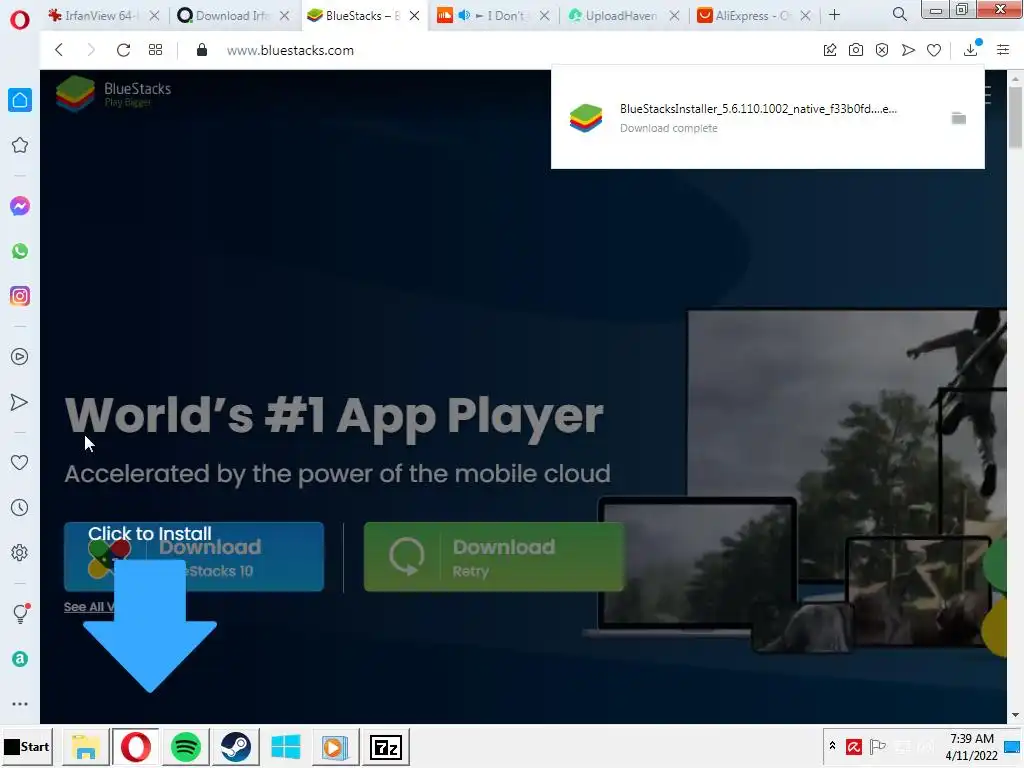The height and width of the screenshot is (768, 1024).
Task: Close the UploadHaven tab
Action: coord(675,15)
